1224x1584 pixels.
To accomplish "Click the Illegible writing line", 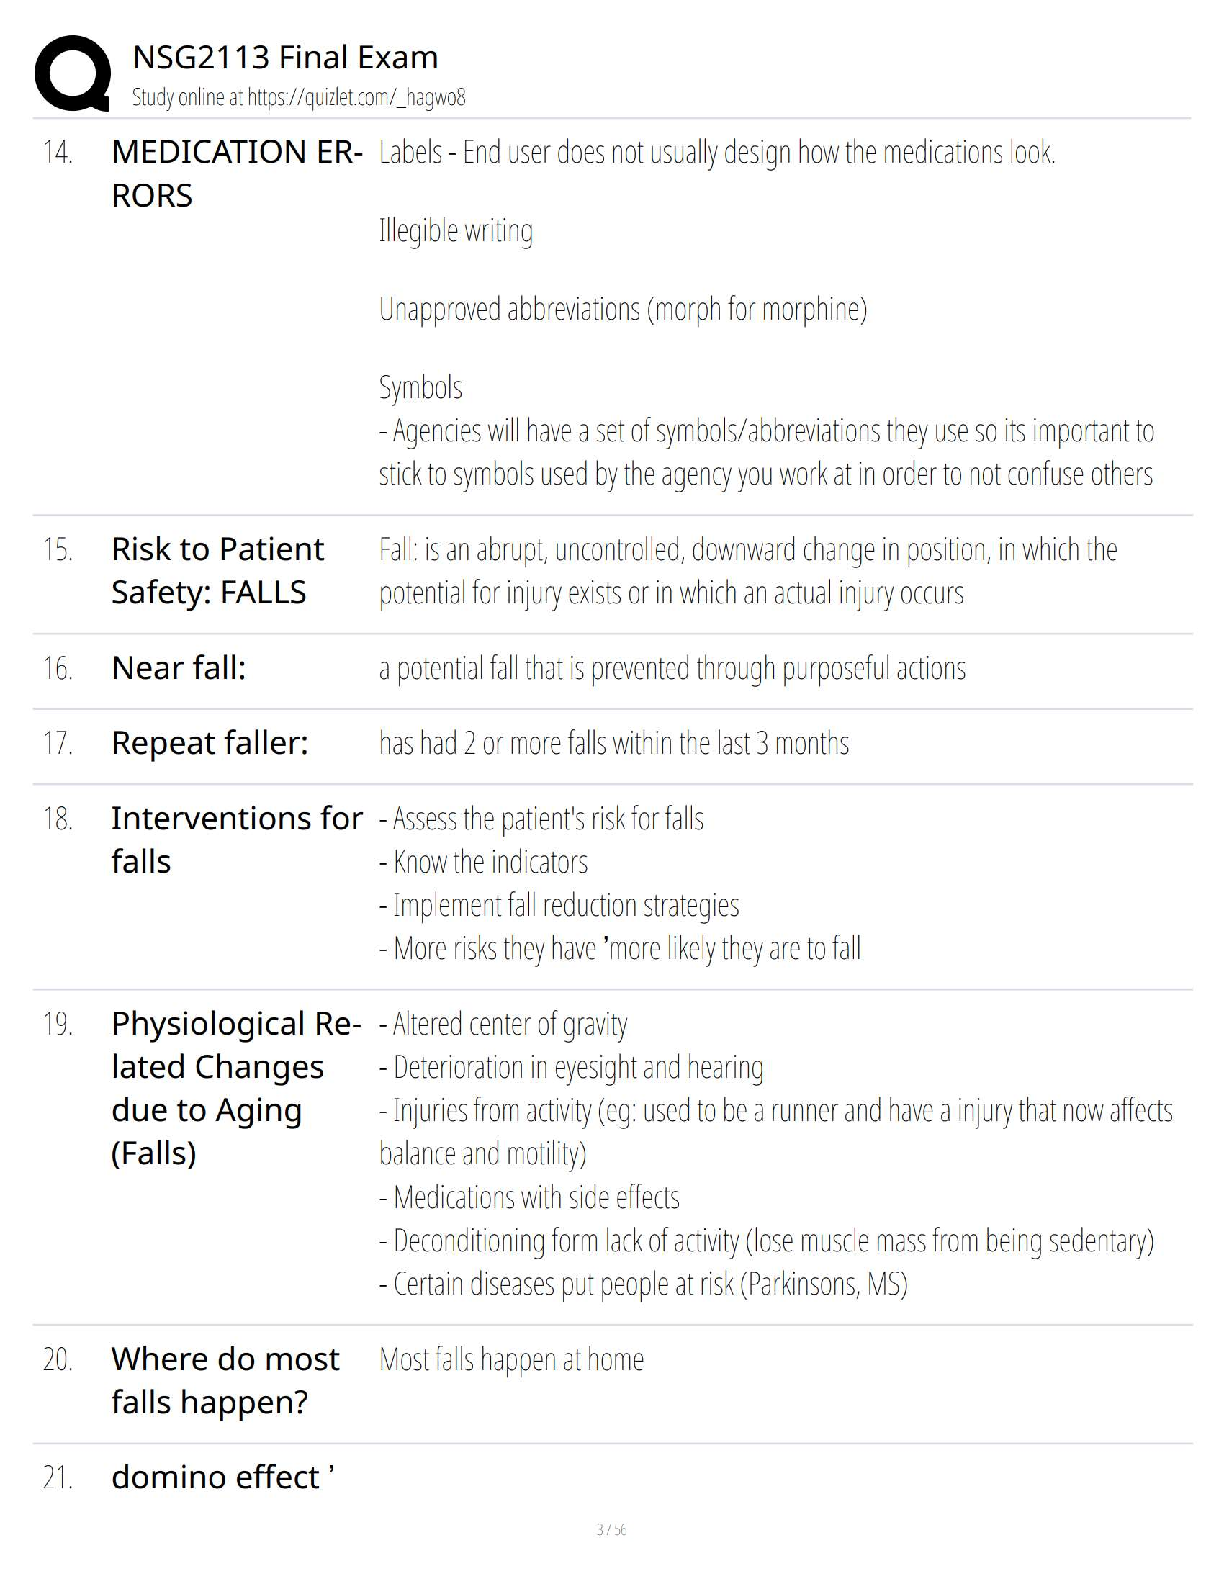I will pyautogui.click(x=456, y=231).
